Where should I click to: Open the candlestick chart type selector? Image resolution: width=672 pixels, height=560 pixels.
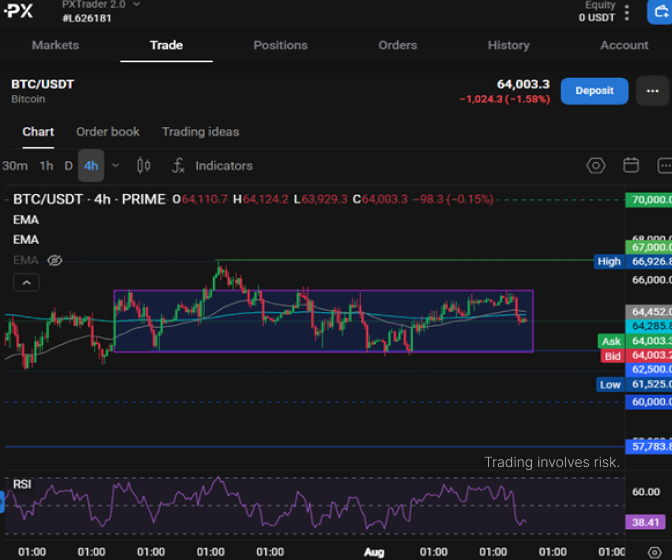tap(144, 165)
